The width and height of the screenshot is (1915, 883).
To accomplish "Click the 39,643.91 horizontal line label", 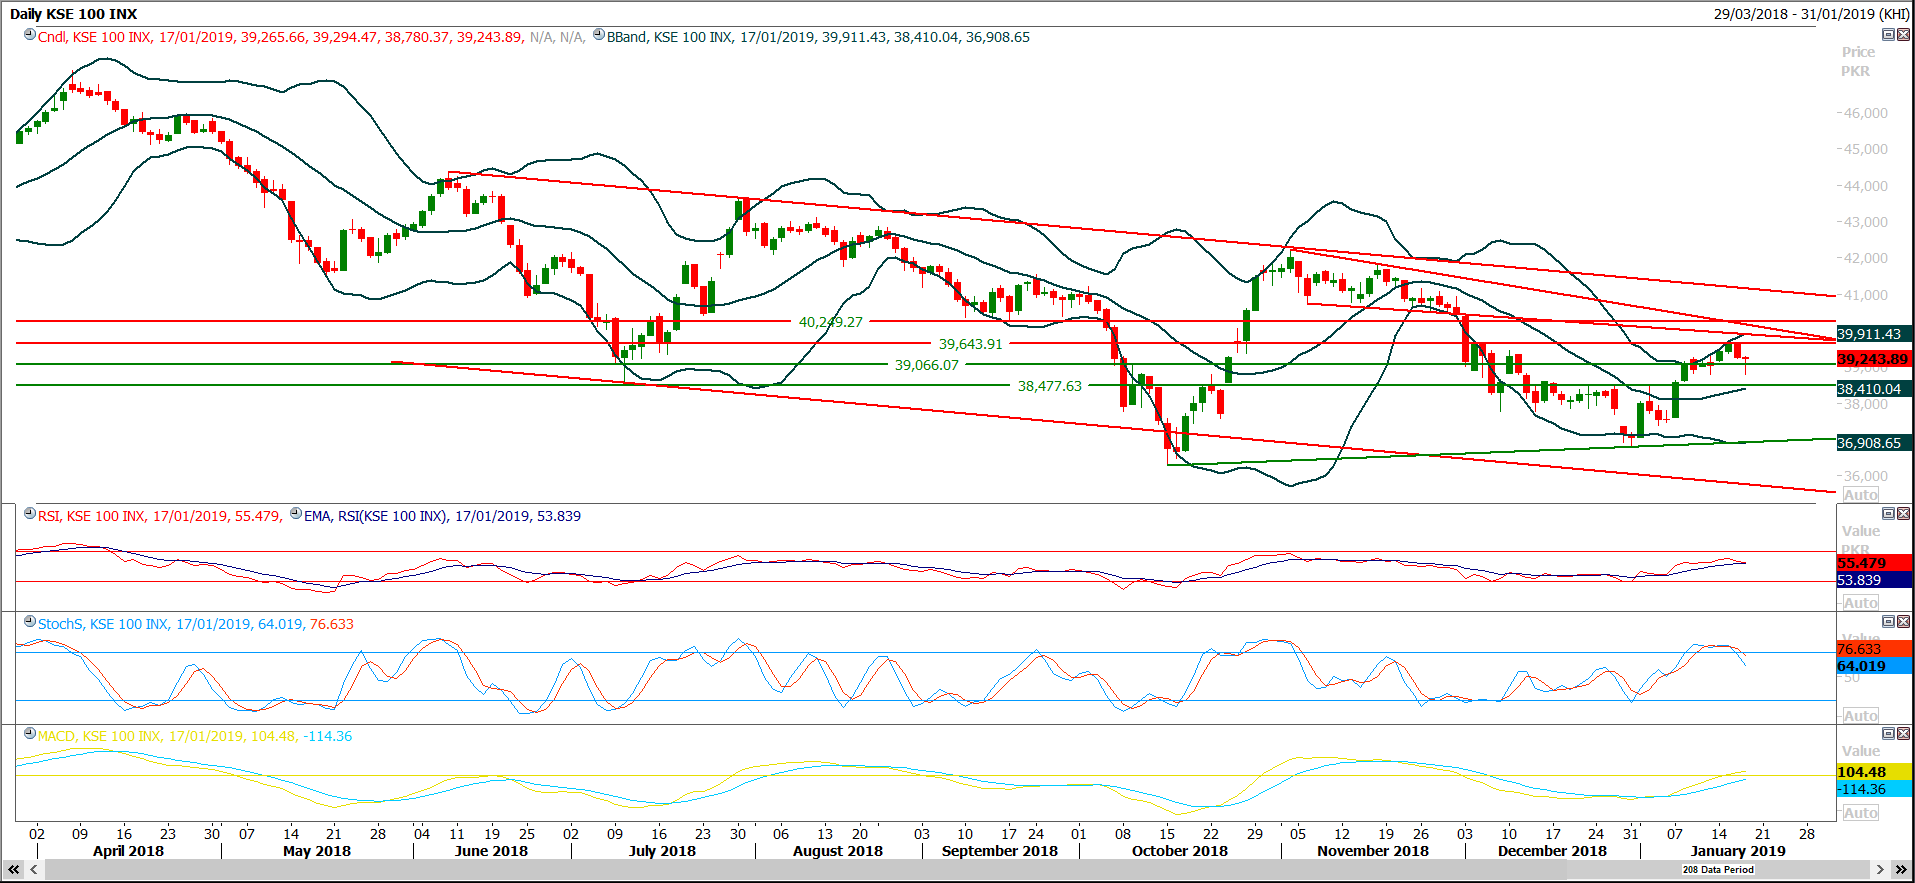I will 970,344.
